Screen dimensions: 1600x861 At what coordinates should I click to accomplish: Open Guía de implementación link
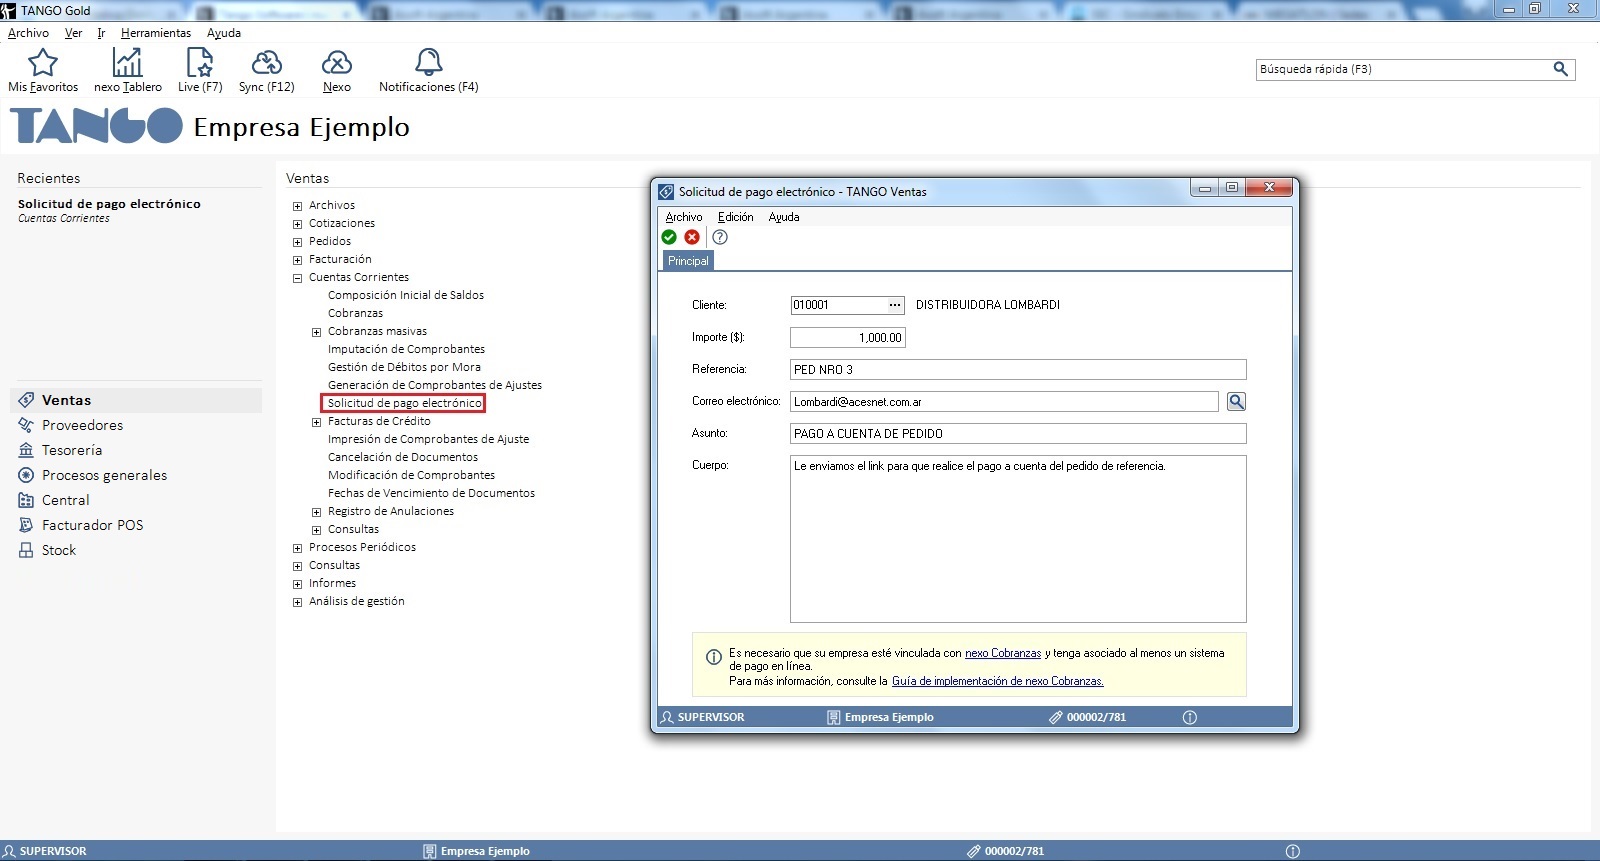click(997, 681)
